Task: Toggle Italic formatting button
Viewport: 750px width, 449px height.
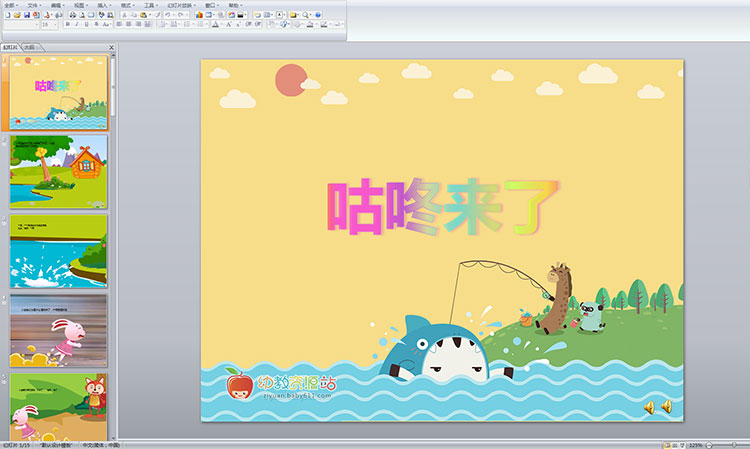Action: 77,25
